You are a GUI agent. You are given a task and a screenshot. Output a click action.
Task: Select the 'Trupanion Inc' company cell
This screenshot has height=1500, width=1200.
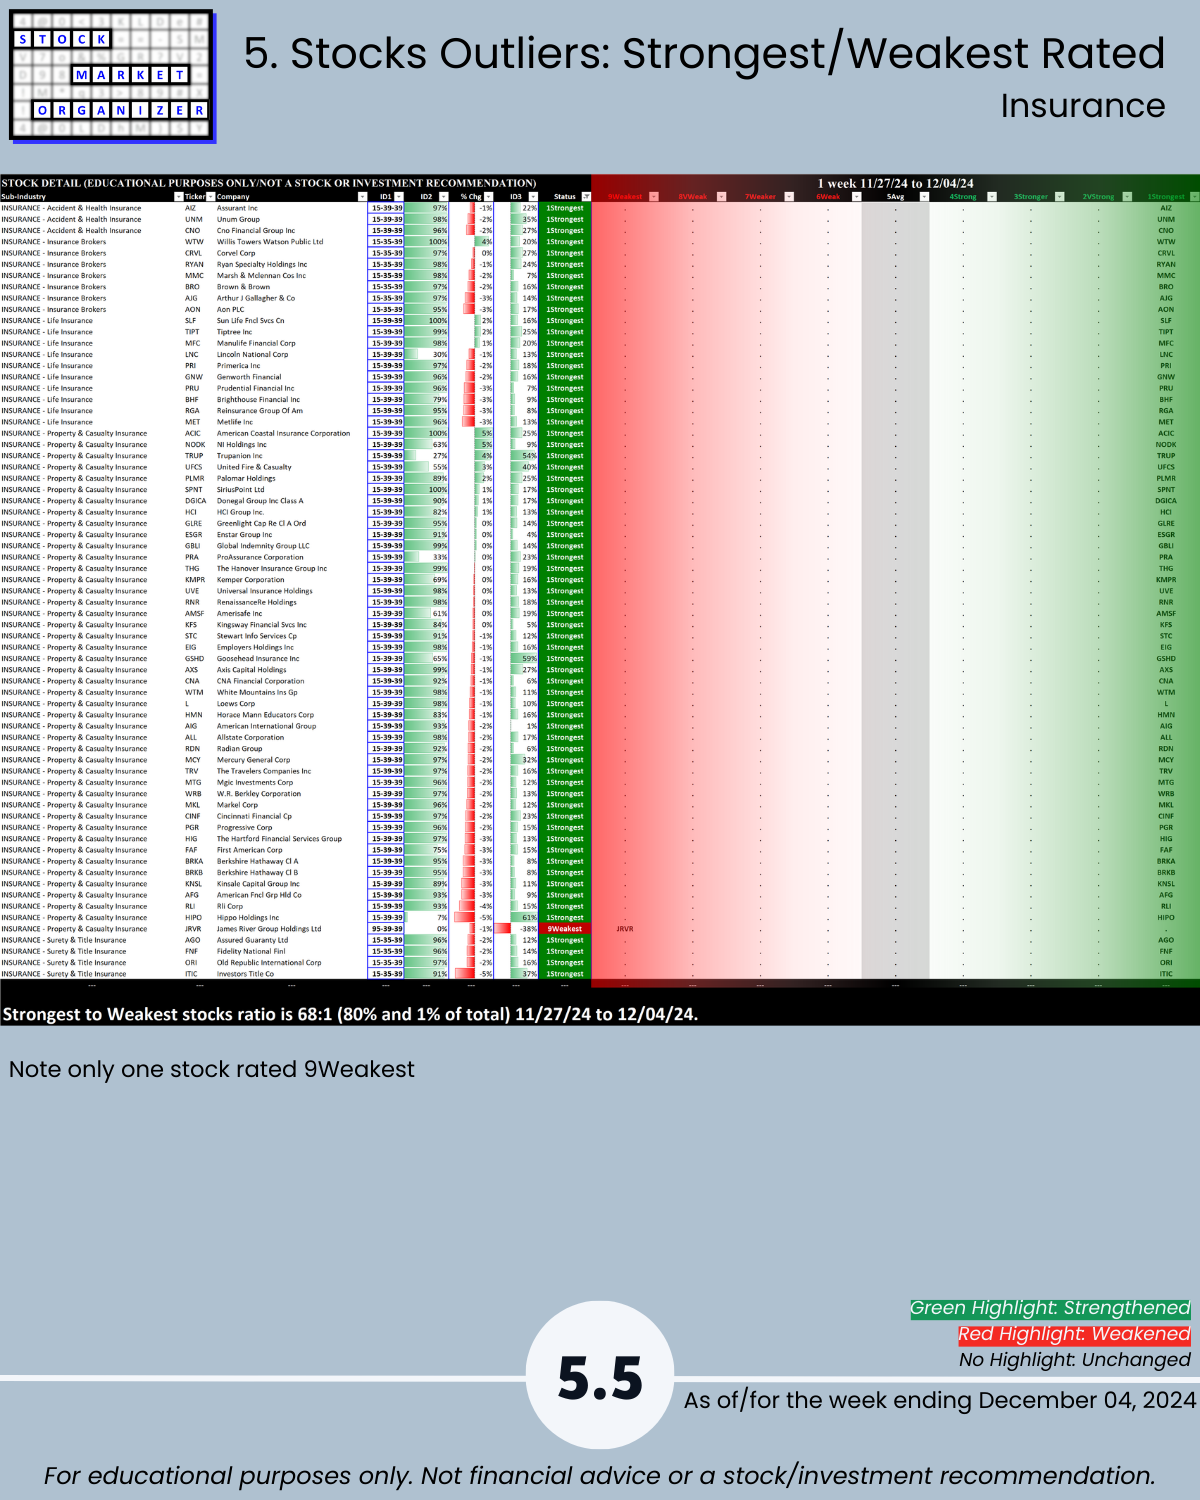click(240, 456)
